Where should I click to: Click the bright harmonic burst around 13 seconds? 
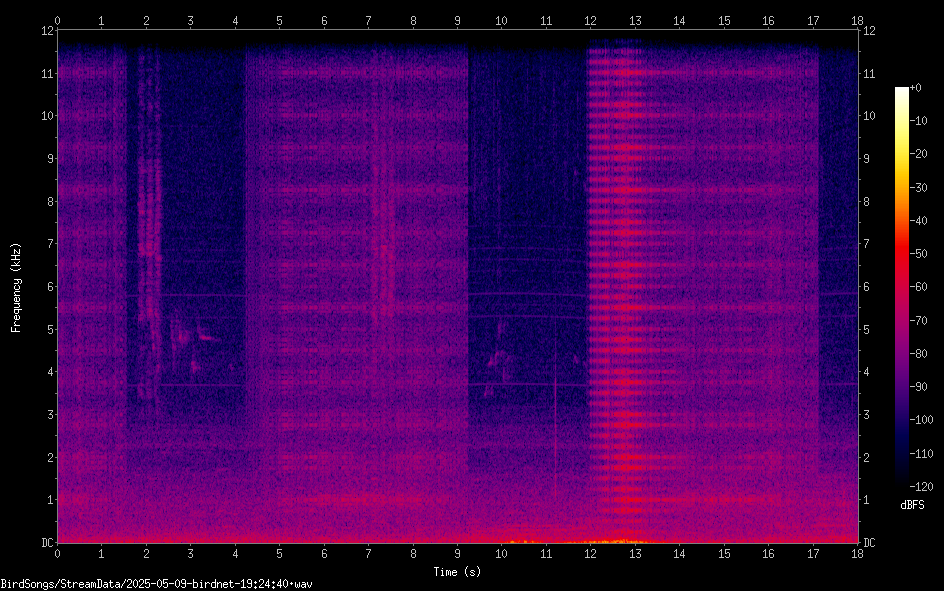pyautogui.click(x=617, y=289)
